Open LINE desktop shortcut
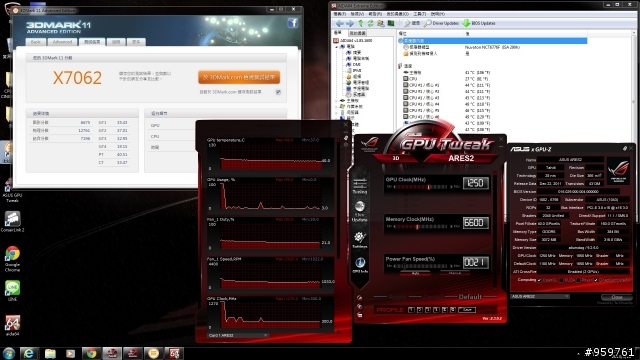640x360 pixels. [x=12, y=291]
